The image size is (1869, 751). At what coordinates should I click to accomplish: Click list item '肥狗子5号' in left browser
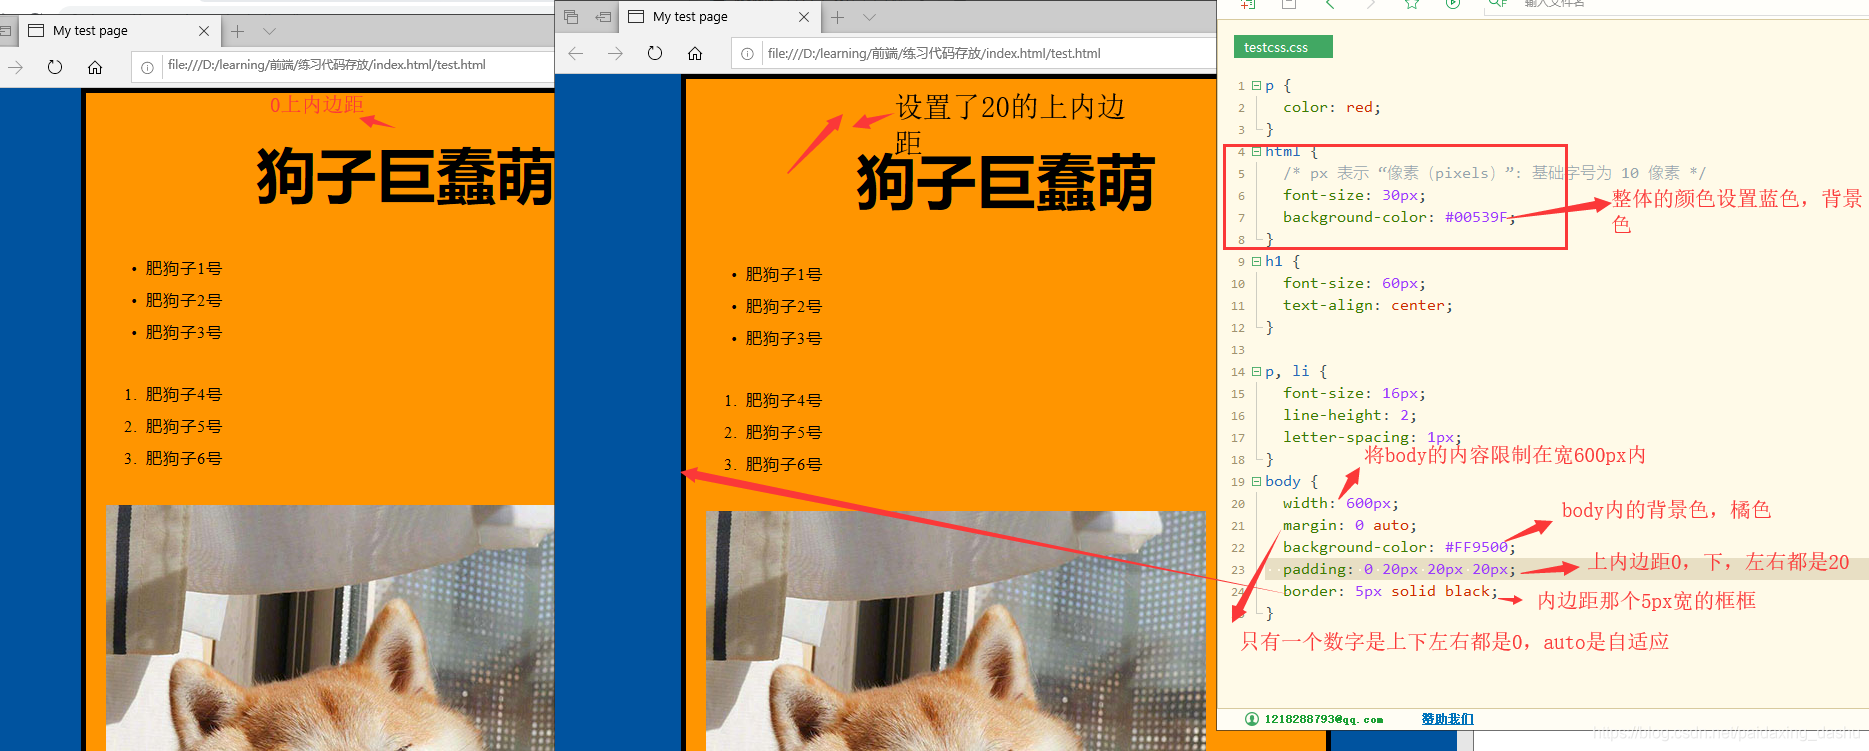point(184,427)
